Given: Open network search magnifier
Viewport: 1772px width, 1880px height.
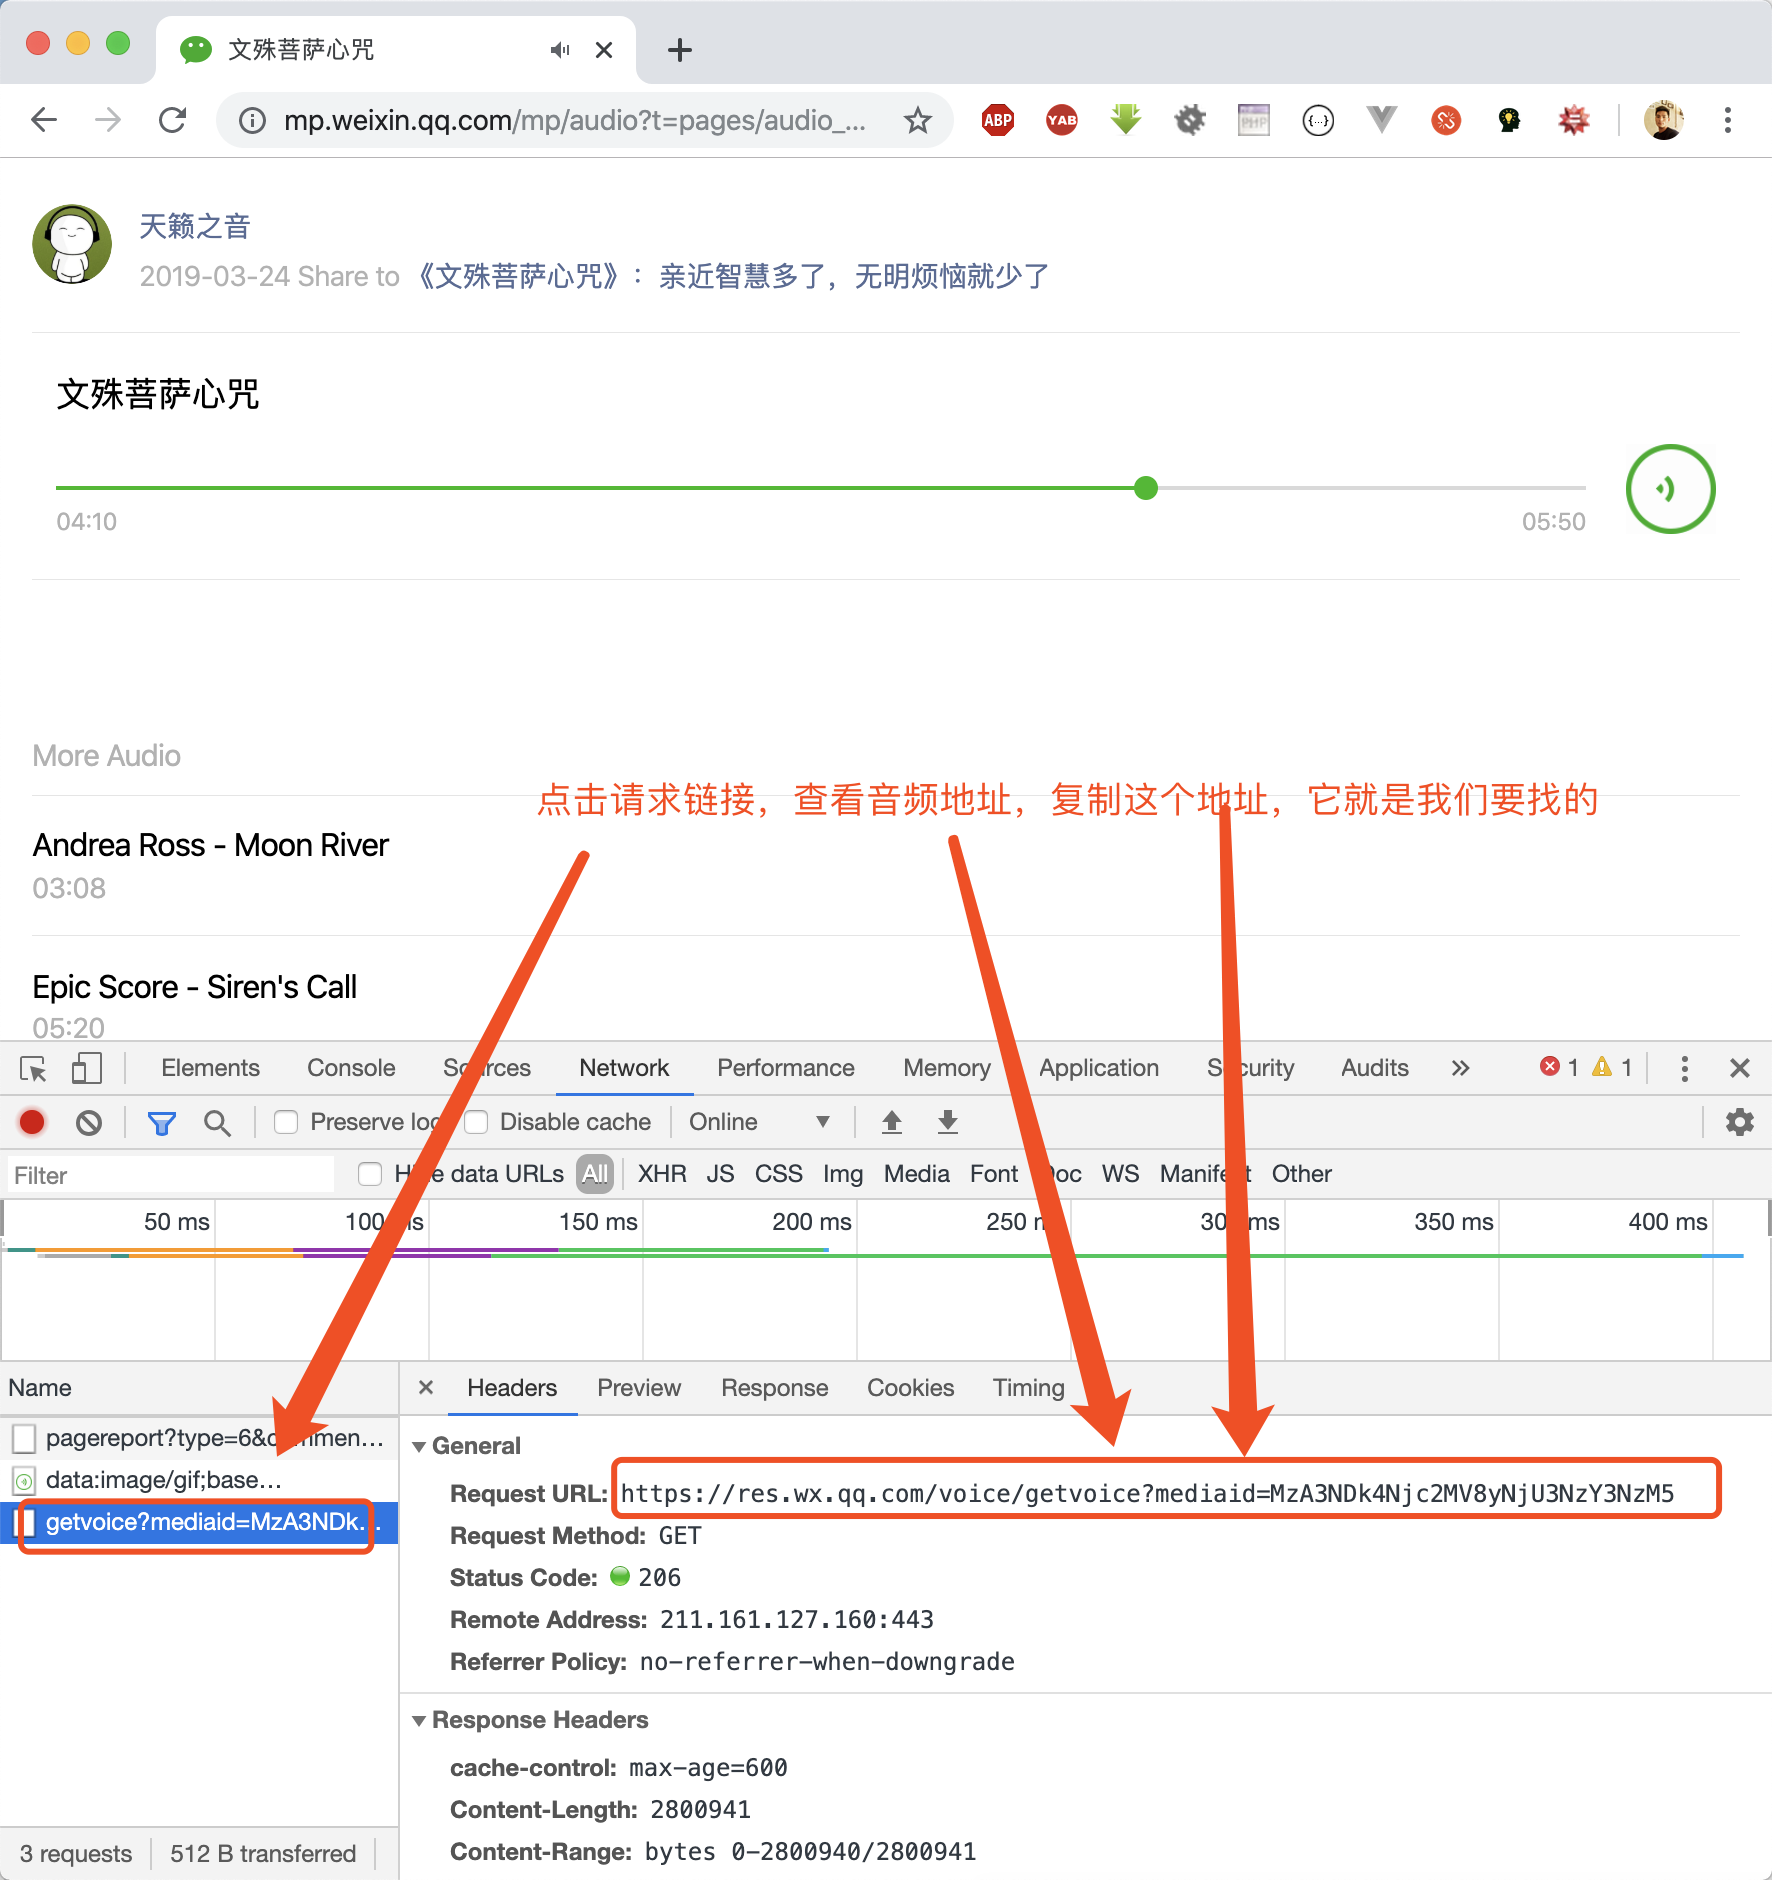Looking at the screenshot, I should click(217, 1123).
